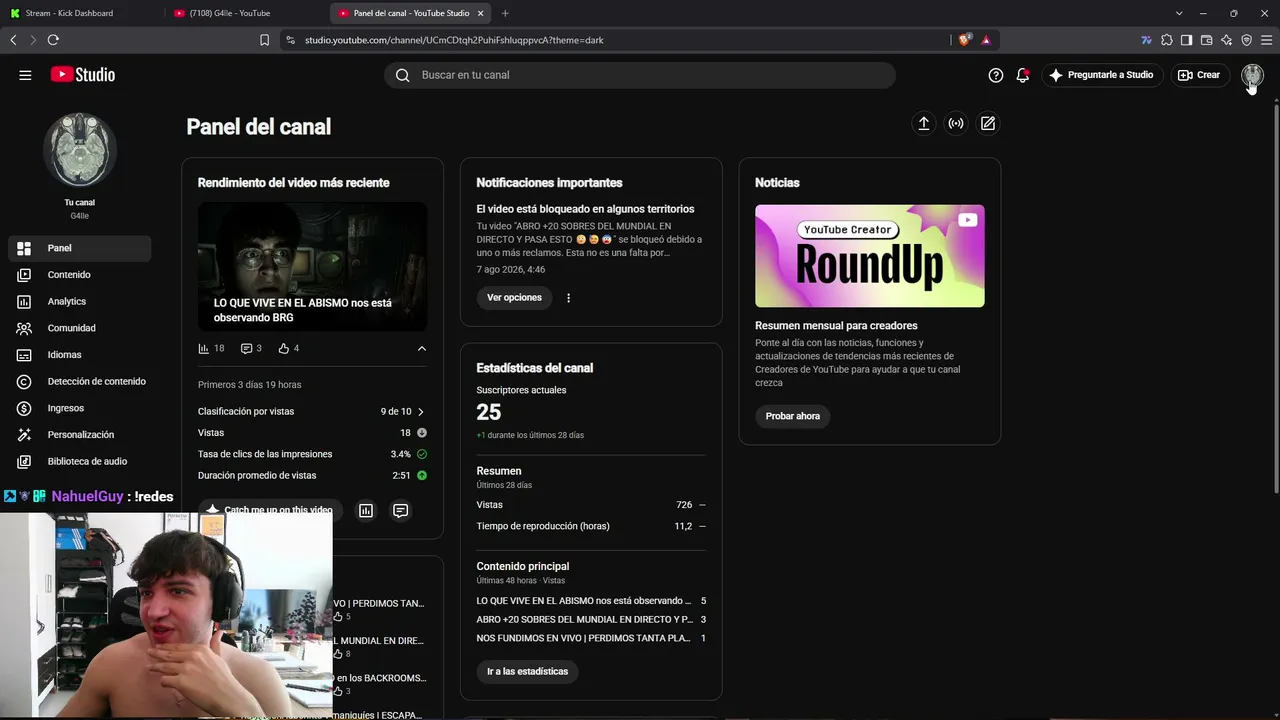Open the extensions puzzle icon
This screenshot has width=1280, height=720.
click(x=1166, y=40)
